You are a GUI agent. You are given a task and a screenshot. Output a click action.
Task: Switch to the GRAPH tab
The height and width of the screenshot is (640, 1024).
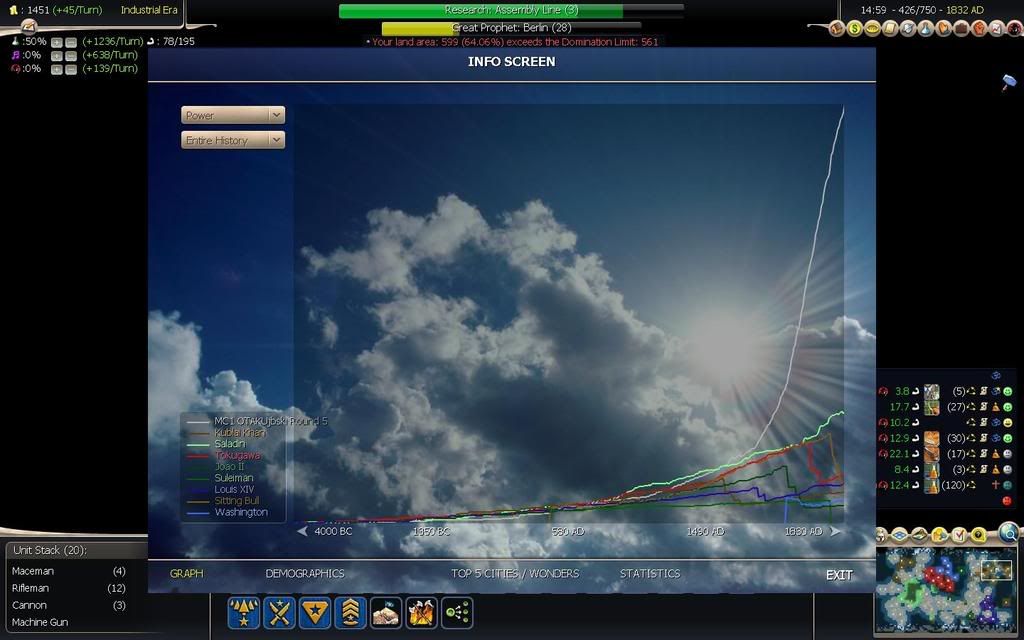click(187, 573)
